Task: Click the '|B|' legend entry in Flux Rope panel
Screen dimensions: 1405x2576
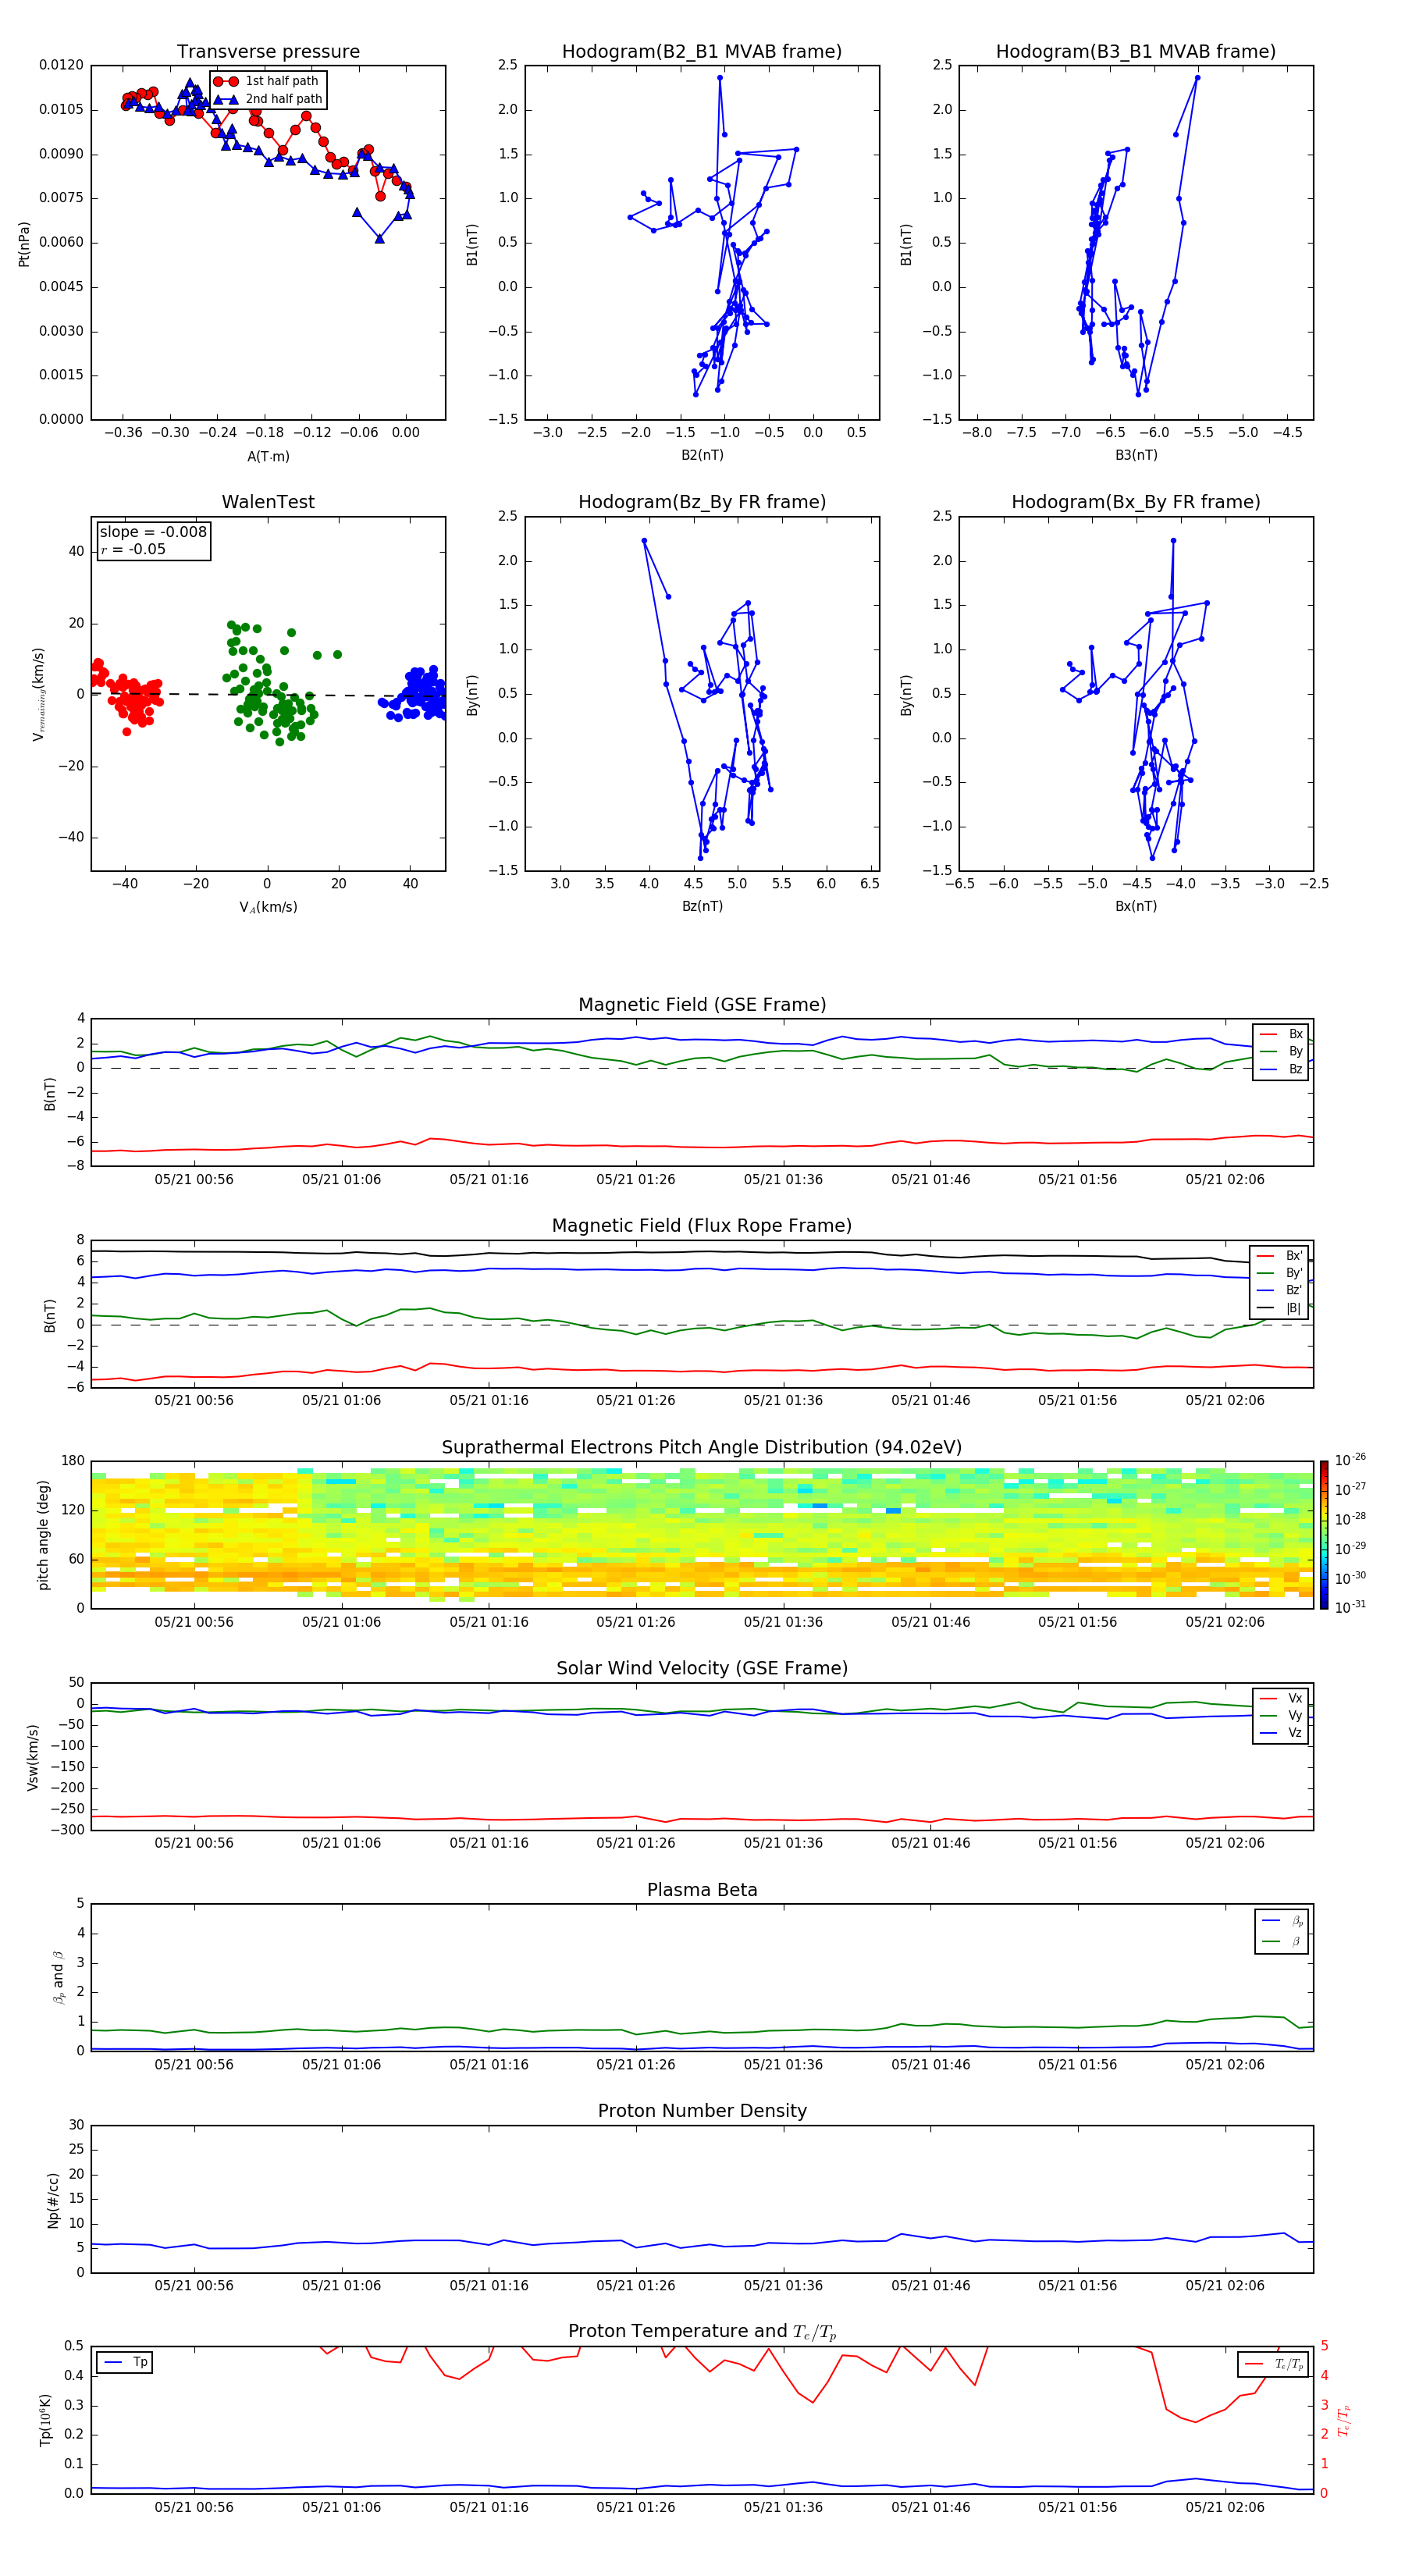Action: [1280, 1308]
